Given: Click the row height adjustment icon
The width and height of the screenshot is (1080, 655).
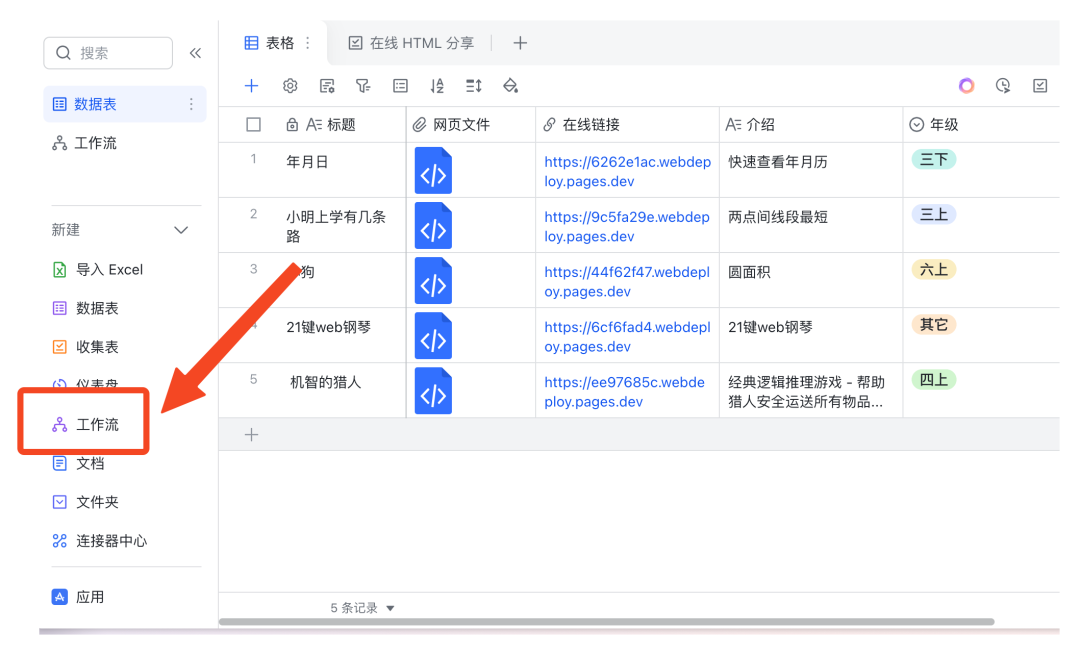Looking at the screenshot, I should [473, 86].
